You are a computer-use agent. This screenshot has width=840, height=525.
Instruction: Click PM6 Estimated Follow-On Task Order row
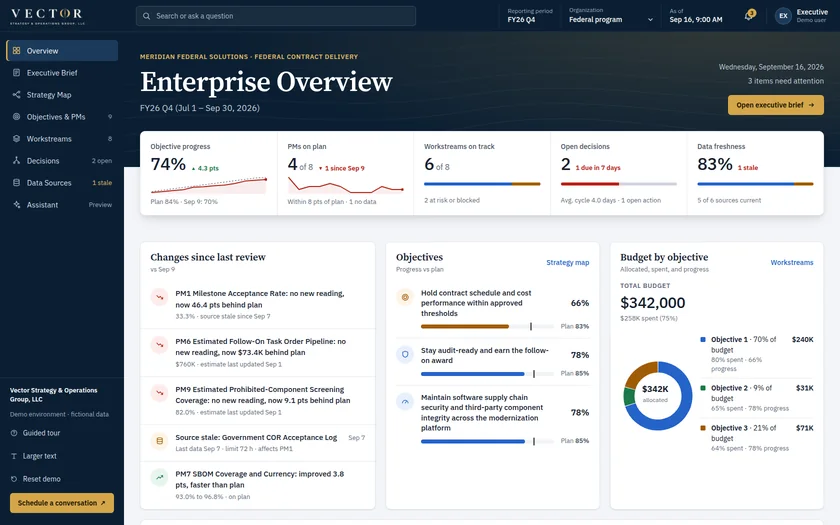coord(258,352)
